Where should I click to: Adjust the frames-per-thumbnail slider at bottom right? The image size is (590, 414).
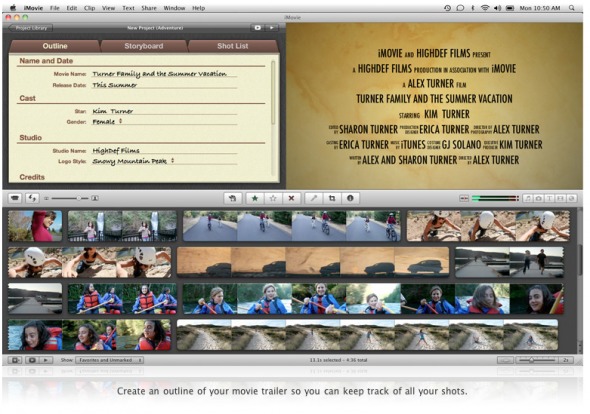pos(537,360)
